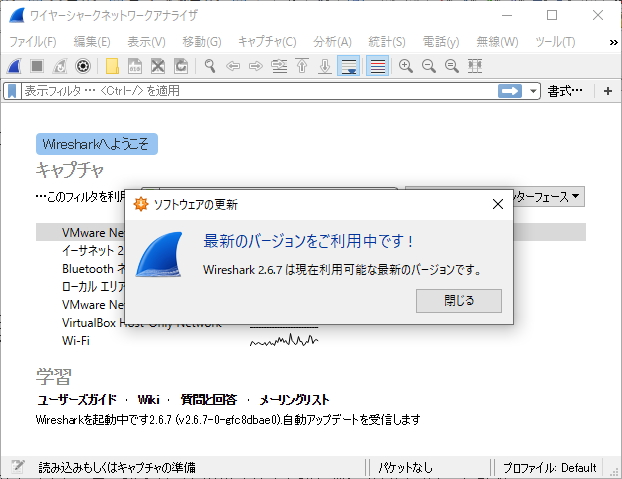The width and height of the screenshot is (622, 479).
Task: Start capturing packets with shark fin icon
Action: coord(14,66)
